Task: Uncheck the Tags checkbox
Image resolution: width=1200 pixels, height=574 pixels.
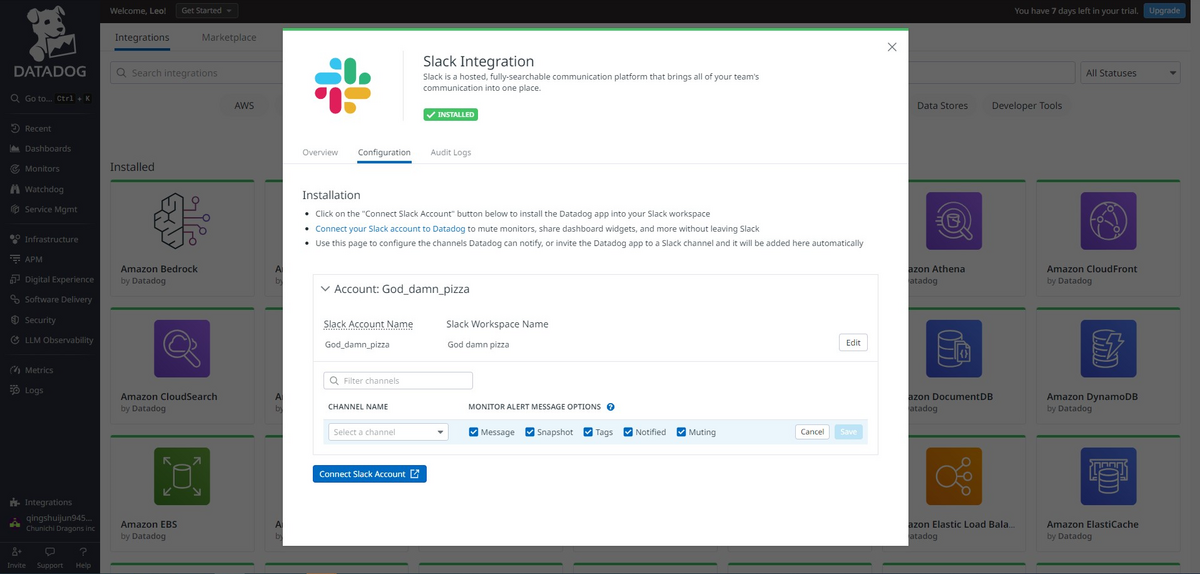Action: tap(588, 432)
